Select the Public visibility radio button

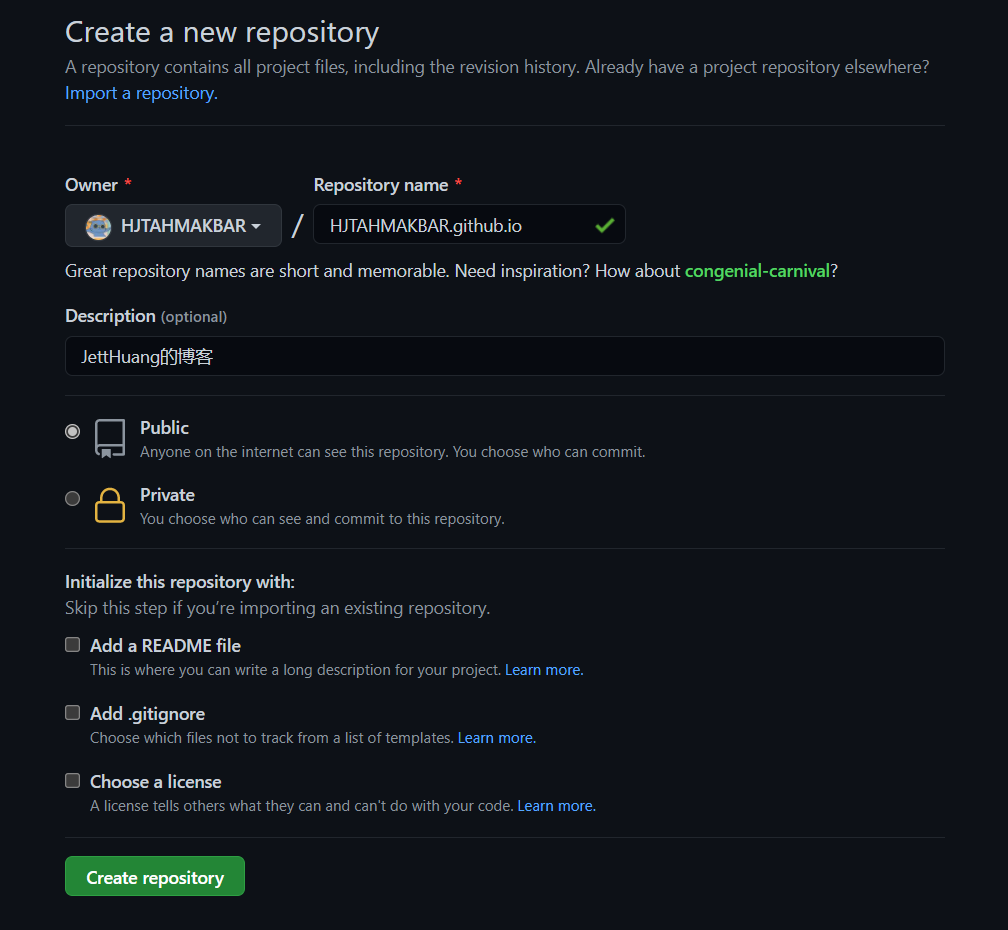73,431
